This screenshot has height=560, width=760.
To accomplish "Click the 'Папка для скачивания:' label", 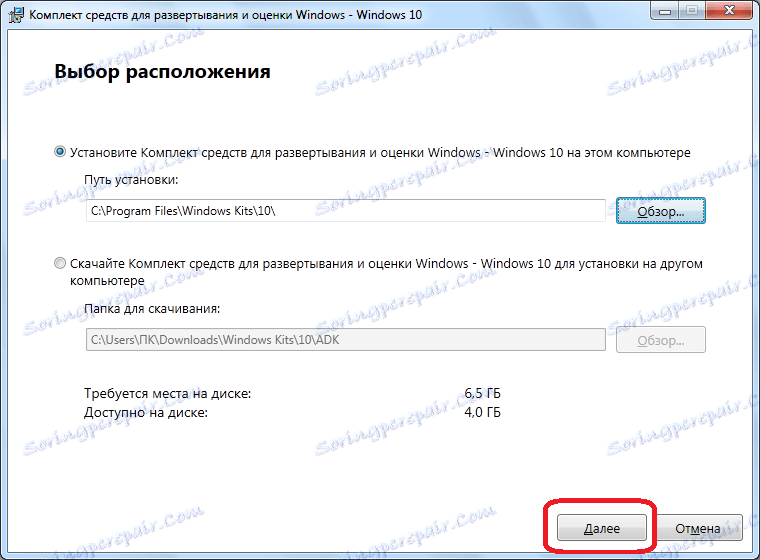I will (152, 309).
